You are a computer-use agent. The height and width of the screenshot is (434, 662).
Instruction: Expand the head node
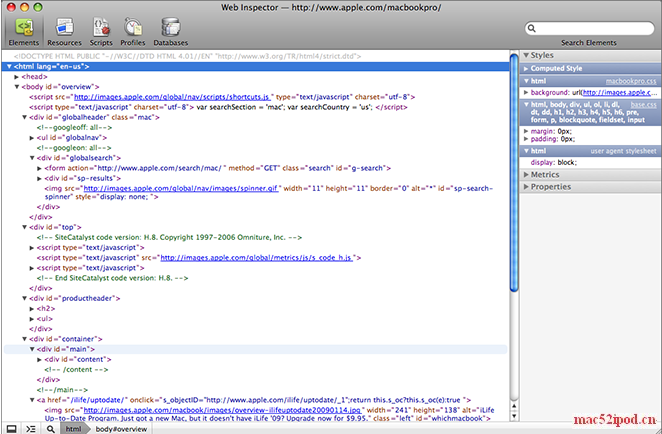(x=16, y=77)
